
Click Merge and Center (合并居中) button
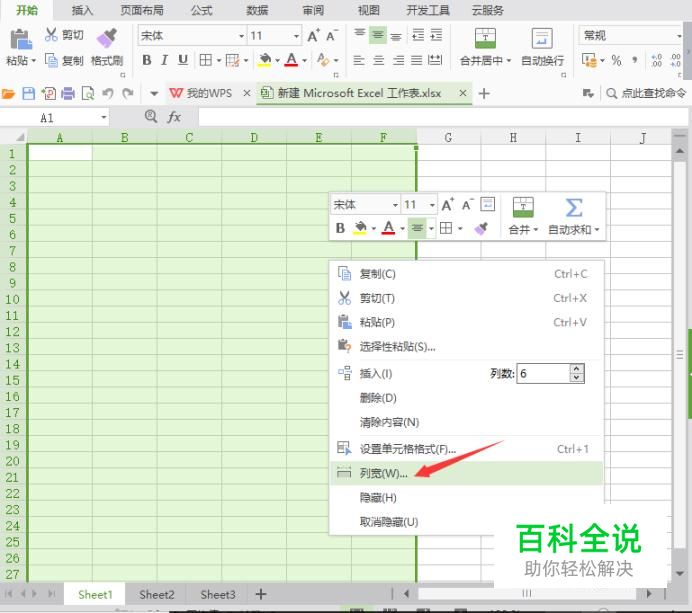click(x=485, y=47)
